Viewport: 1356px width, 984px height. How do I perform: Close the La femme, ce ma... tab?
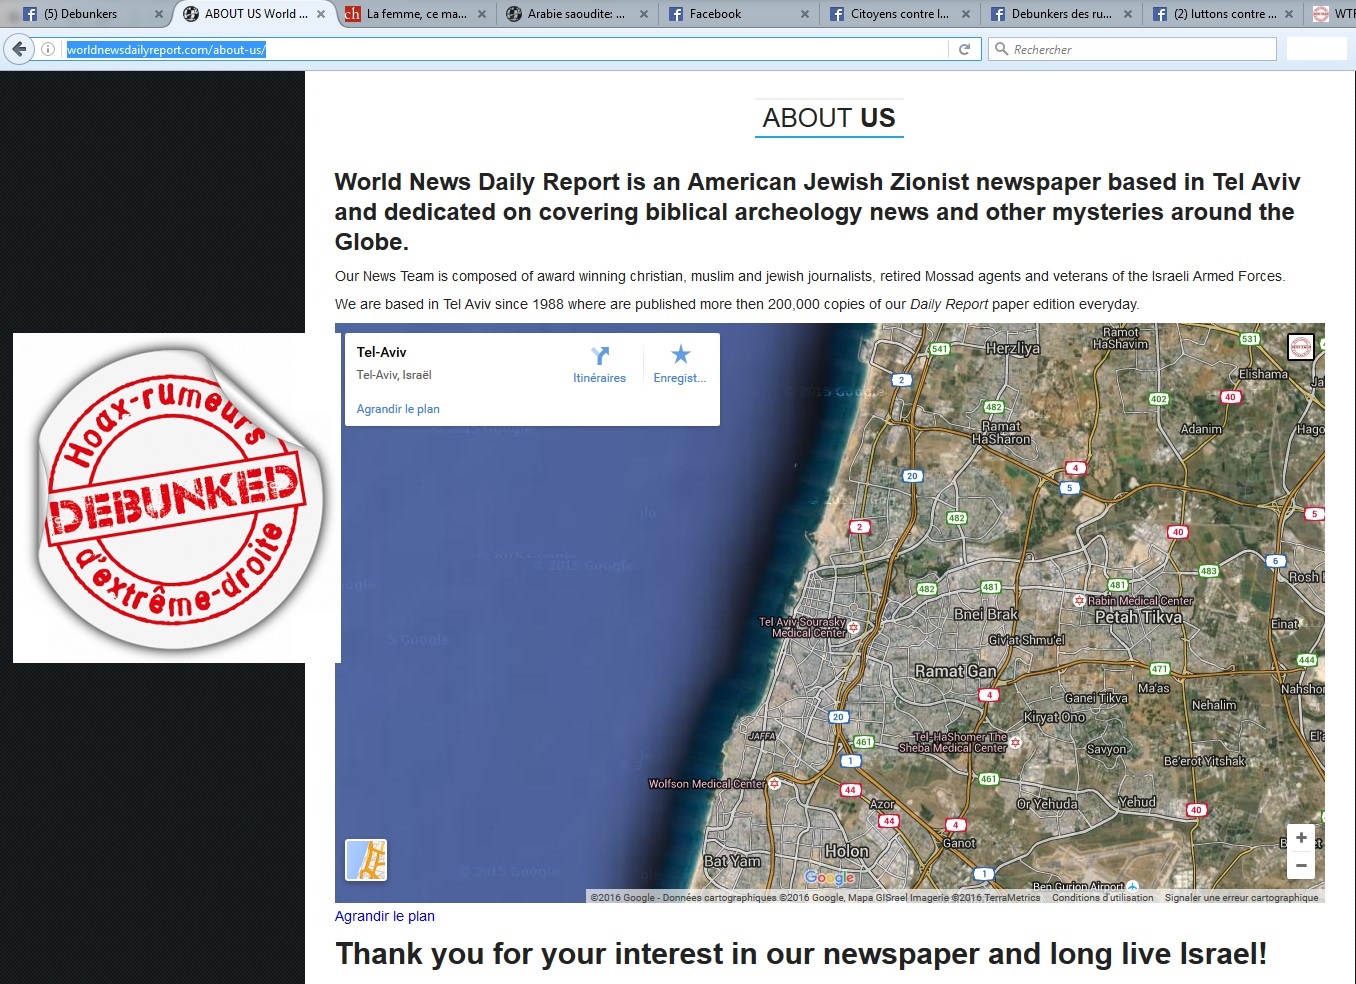point(482,14)
